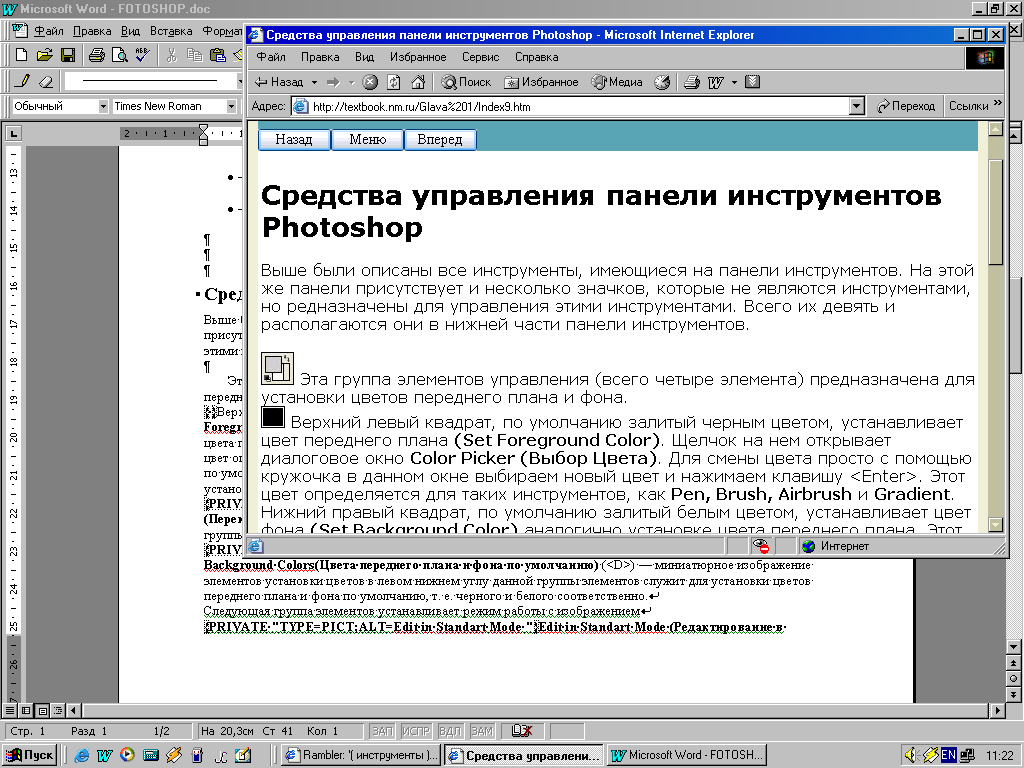1024x768 pixels.
Task: Click the color controls group image on page
Action: (278, 368)
